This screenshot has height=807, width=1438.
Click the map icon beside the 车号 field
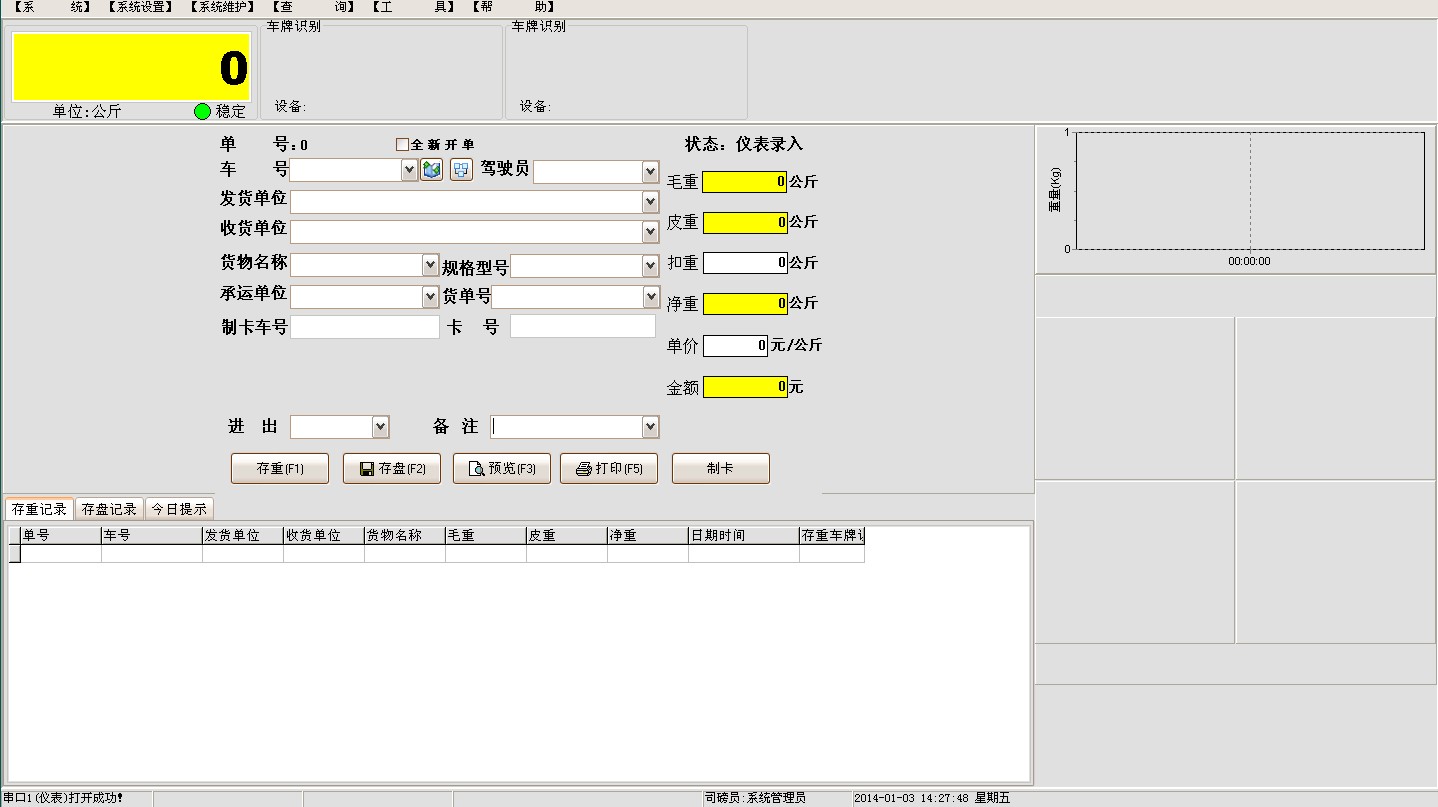pyautogui.click(x=431, y=170)
